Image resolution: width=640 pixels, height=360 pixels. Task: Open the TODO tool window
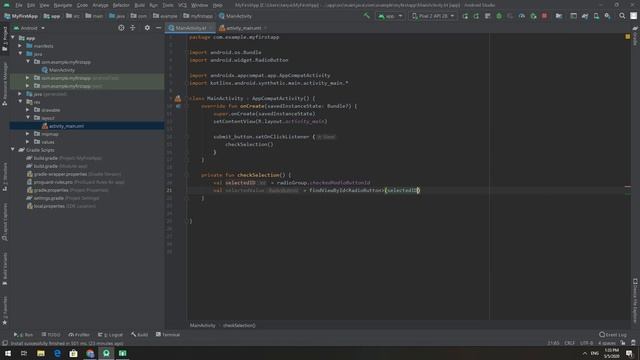(x=51, y=334)
